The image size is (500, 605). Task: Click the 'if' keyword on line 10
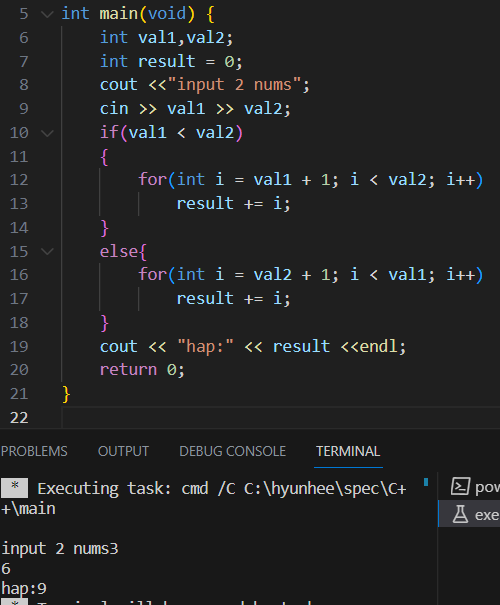pos(109,132)
